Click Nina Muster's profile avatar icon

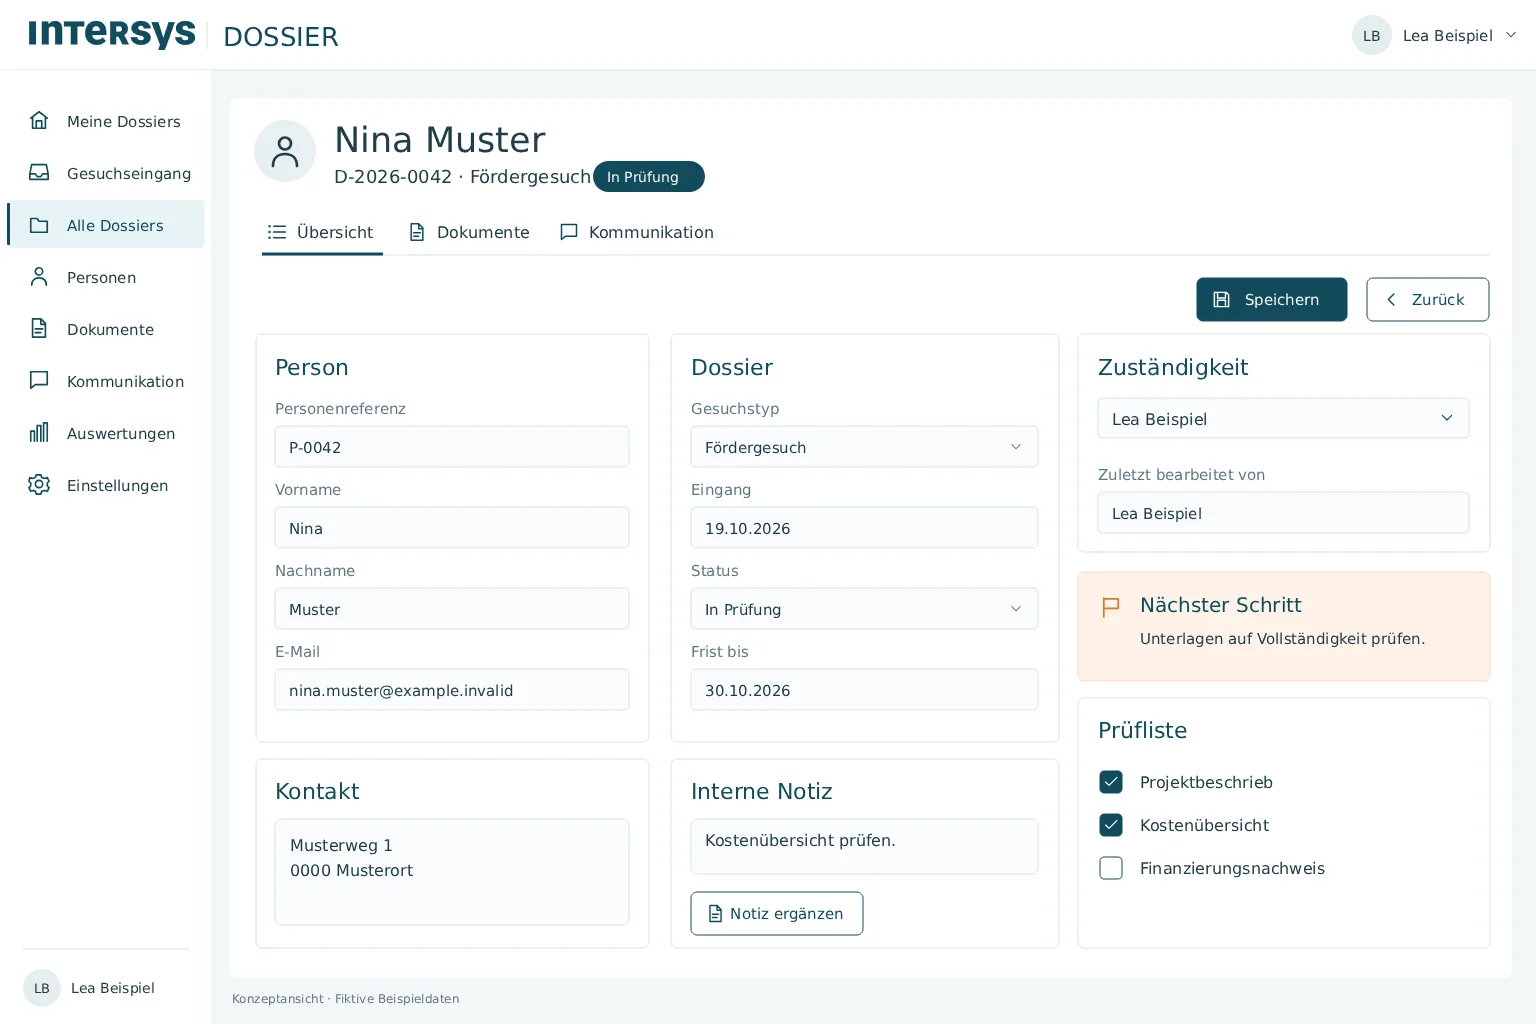[x=285, y=151]
